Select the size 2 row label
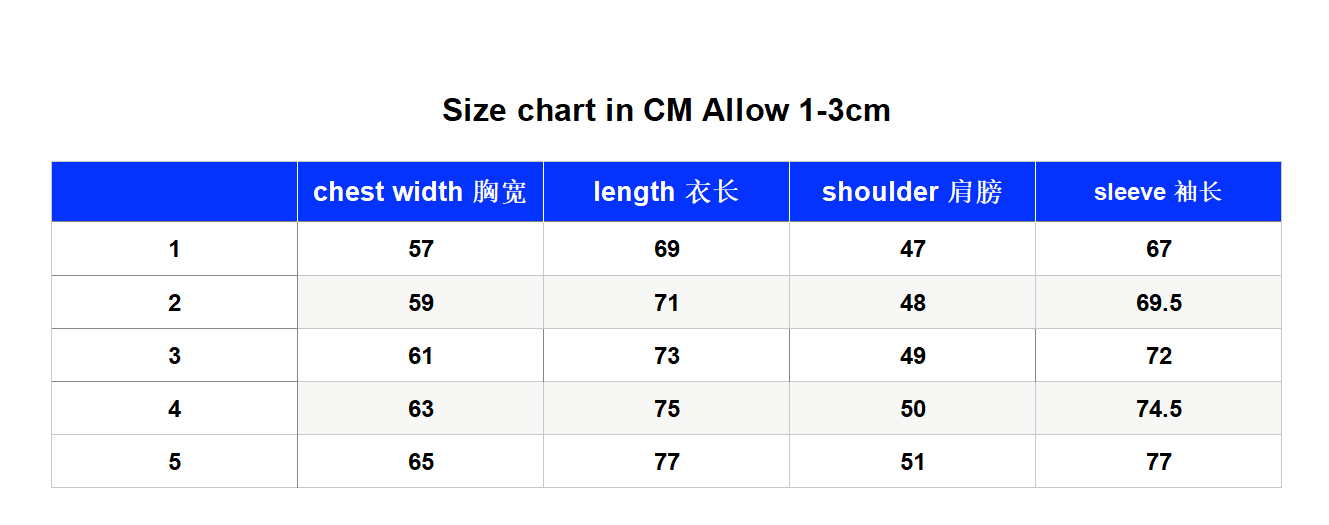1329x525 pixels. pos(174,302)
